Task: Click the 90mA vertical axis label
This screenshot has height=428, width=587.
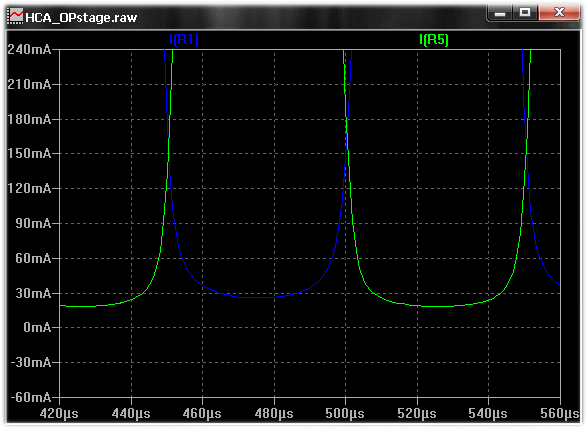Action: coord(33,224)
